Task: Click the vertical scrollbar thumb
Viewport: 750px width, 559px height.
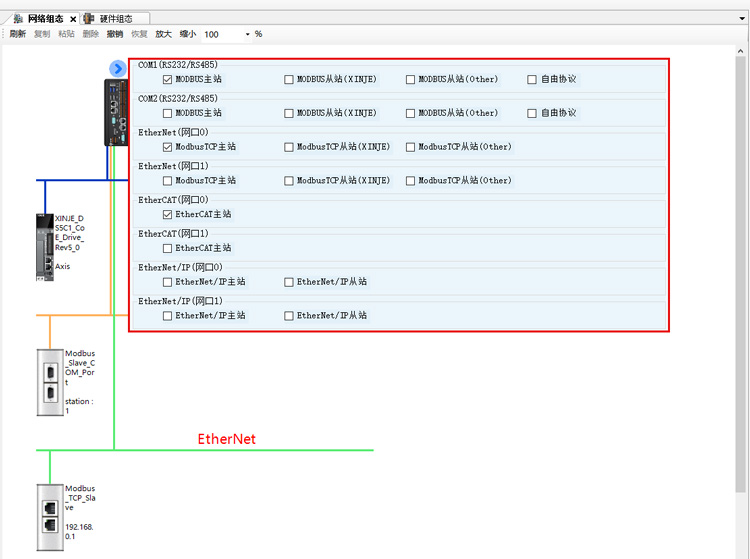Action: coord(740,274)
